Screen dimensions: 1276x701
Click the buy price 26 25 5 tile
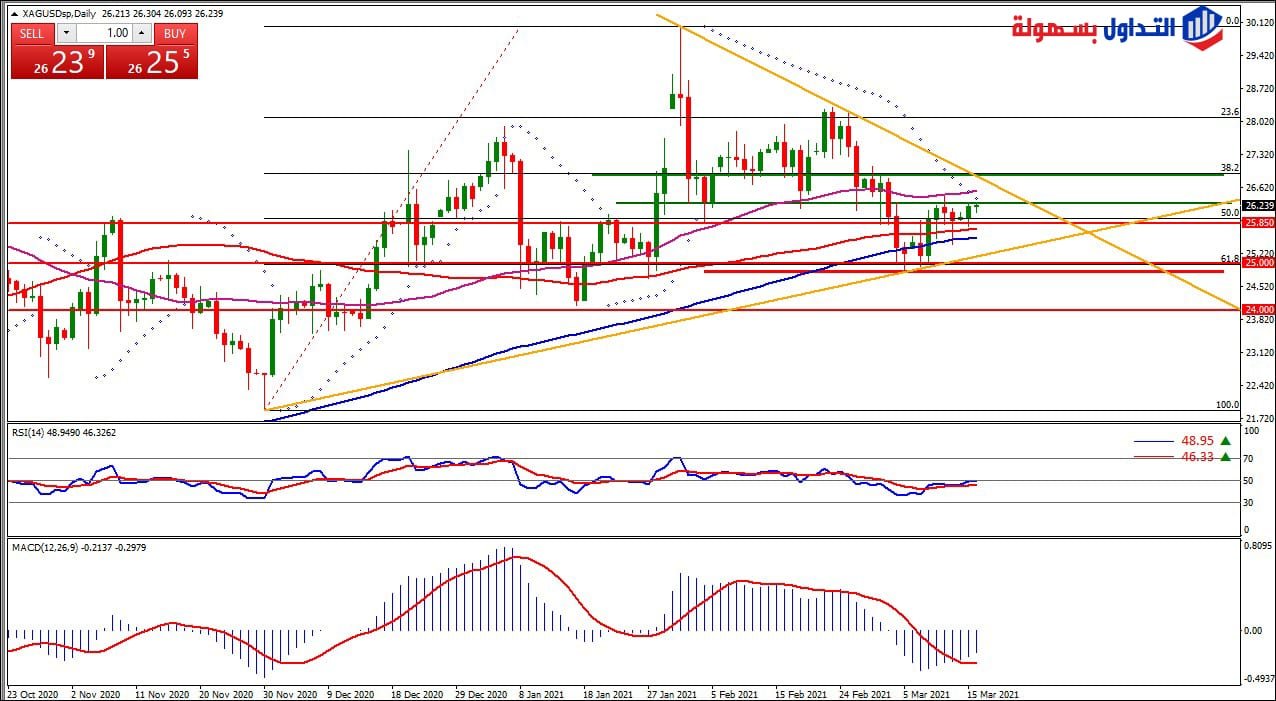coord(151,61)
